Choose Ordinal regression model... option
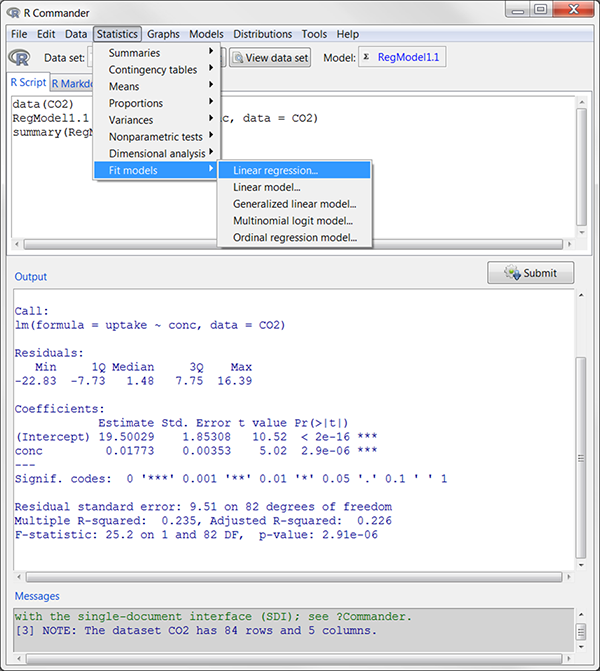The width and height of the screenshot is (600, 671). click(x=294, y=237)
